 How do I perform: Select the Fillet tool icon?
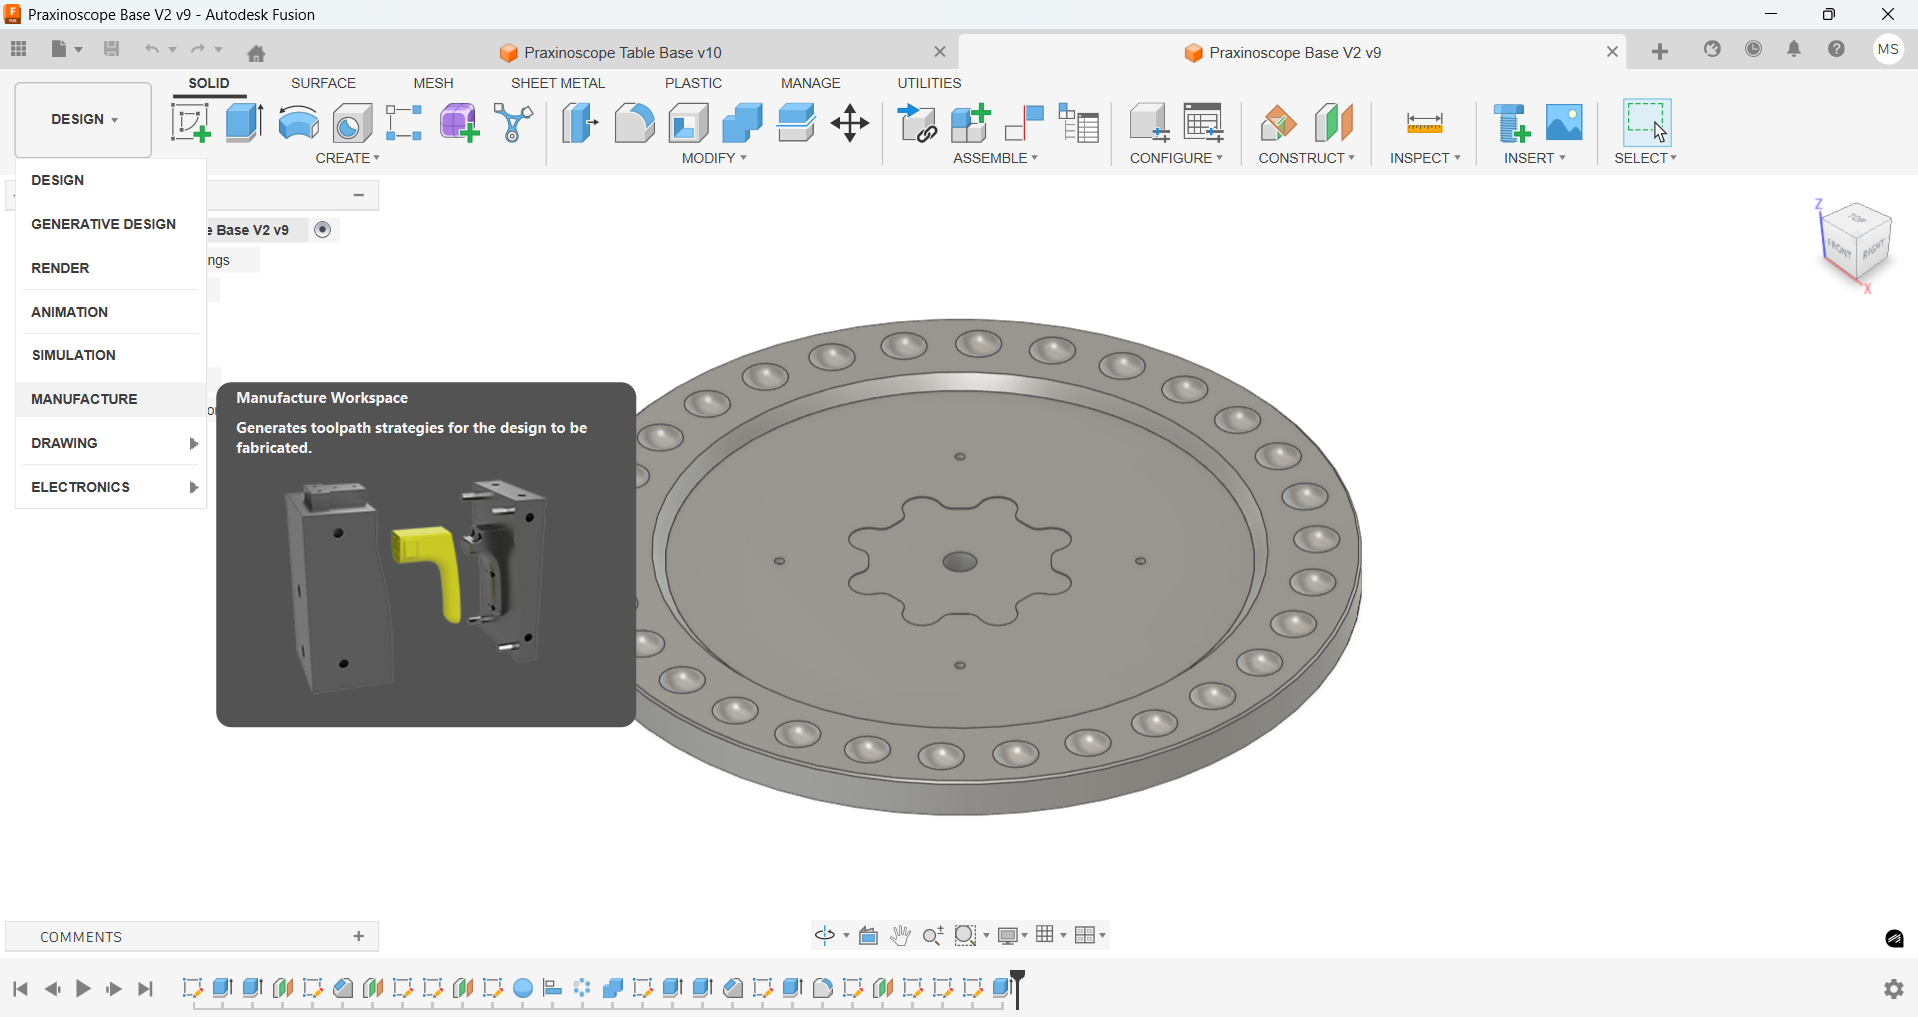pyautogui.click(x=634, y=123)
